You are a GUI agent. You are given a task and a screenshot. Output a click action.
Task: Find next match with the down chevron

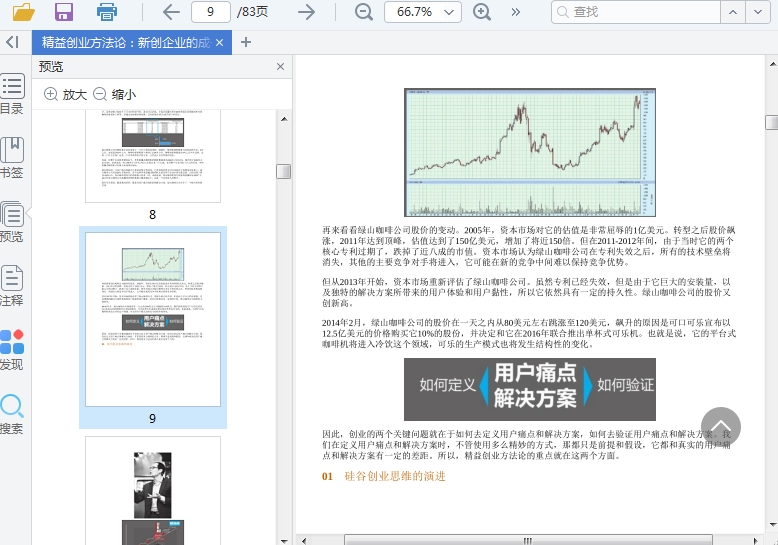758,11
